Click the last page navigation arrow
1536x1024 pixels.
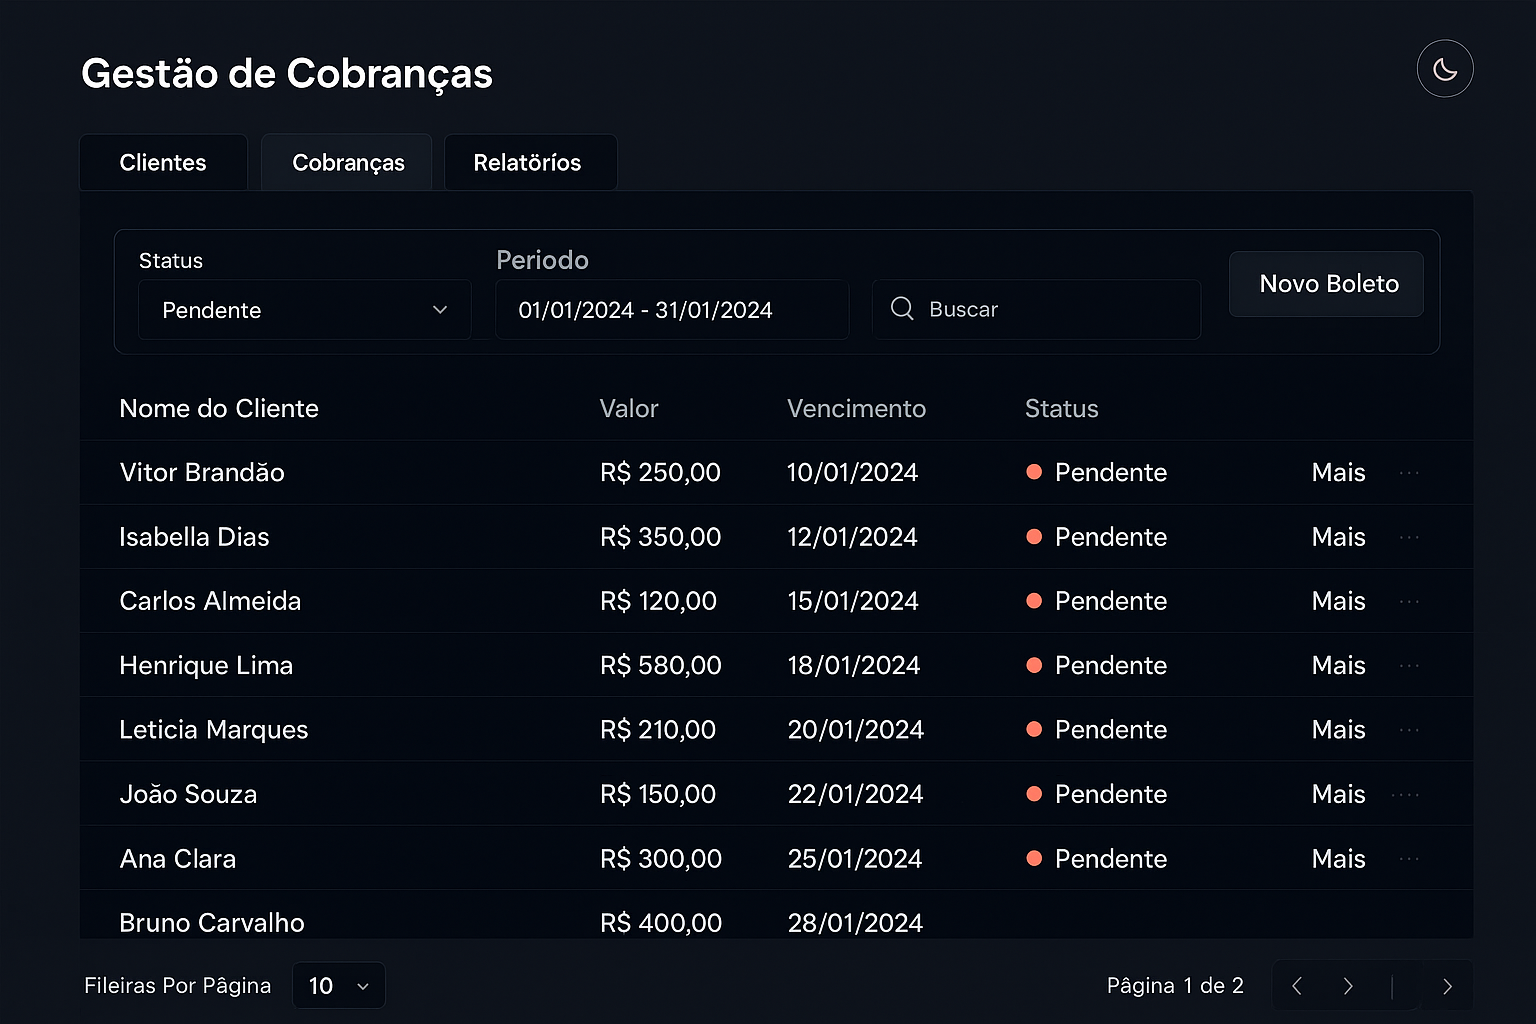1448,986
